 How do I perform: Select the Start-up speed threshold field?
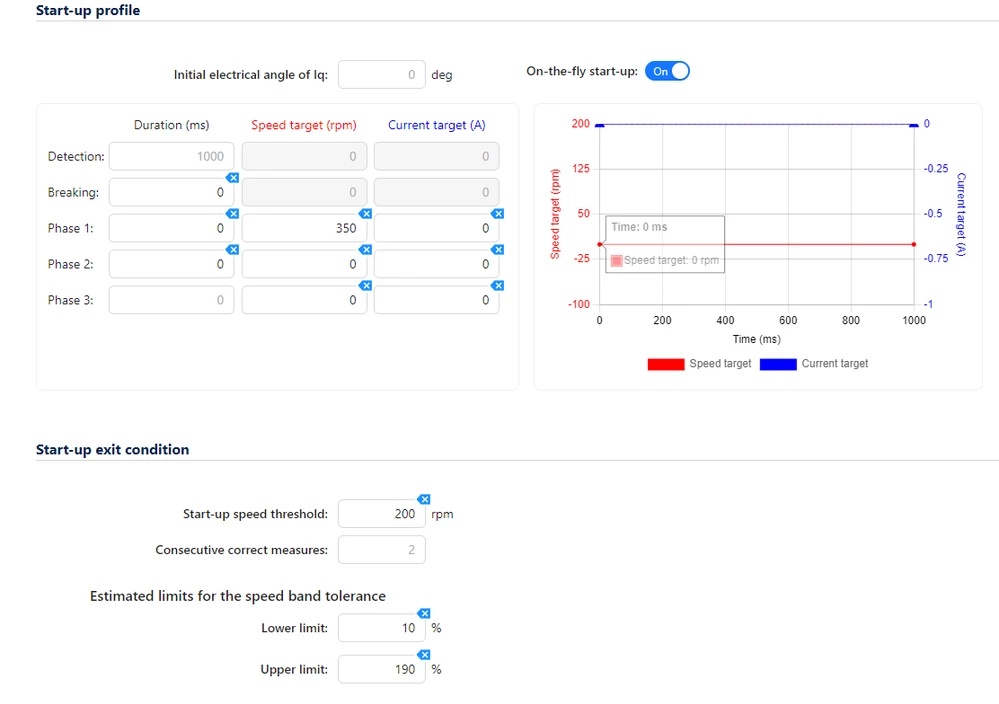pyautogui.click(x=382, y=514)
